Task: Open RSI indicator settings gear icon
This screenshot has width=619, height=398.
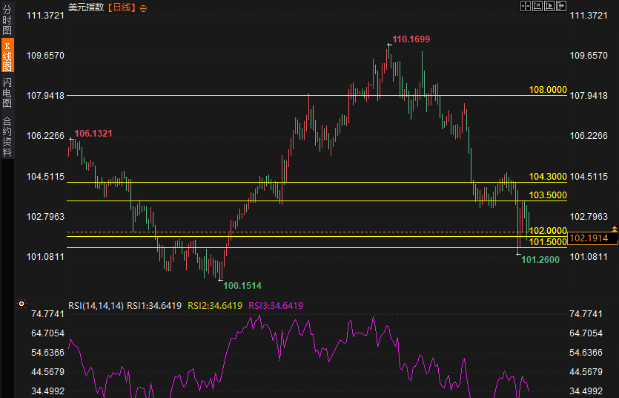Action: click(x=21, y=304)
